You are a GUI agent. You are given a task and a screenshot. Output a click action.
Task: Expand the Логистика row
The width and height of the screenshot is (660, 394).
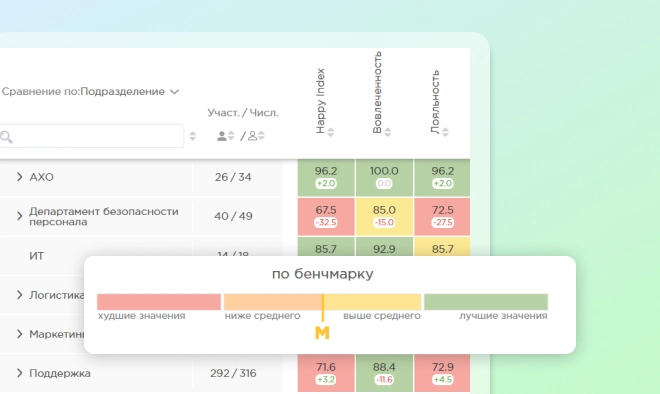tap(19, 295)
